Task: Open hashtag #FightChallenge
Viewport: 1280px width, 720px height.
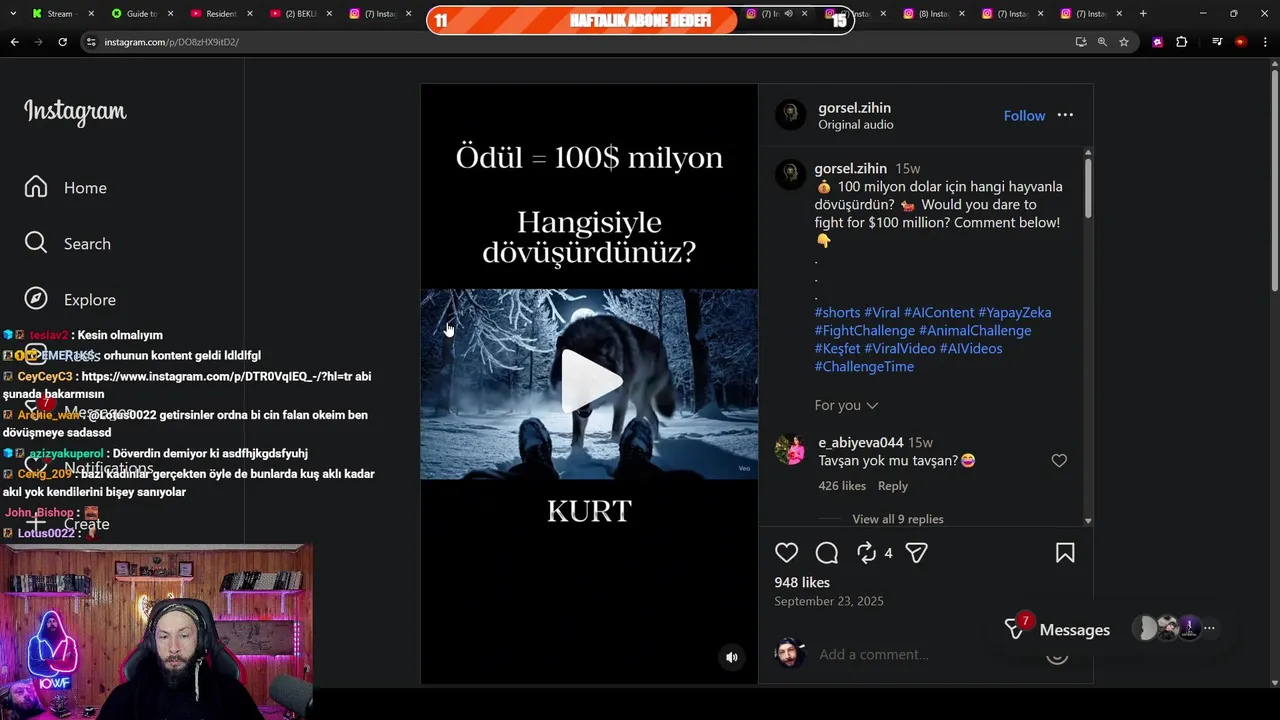Action: (x=865, y=331)
